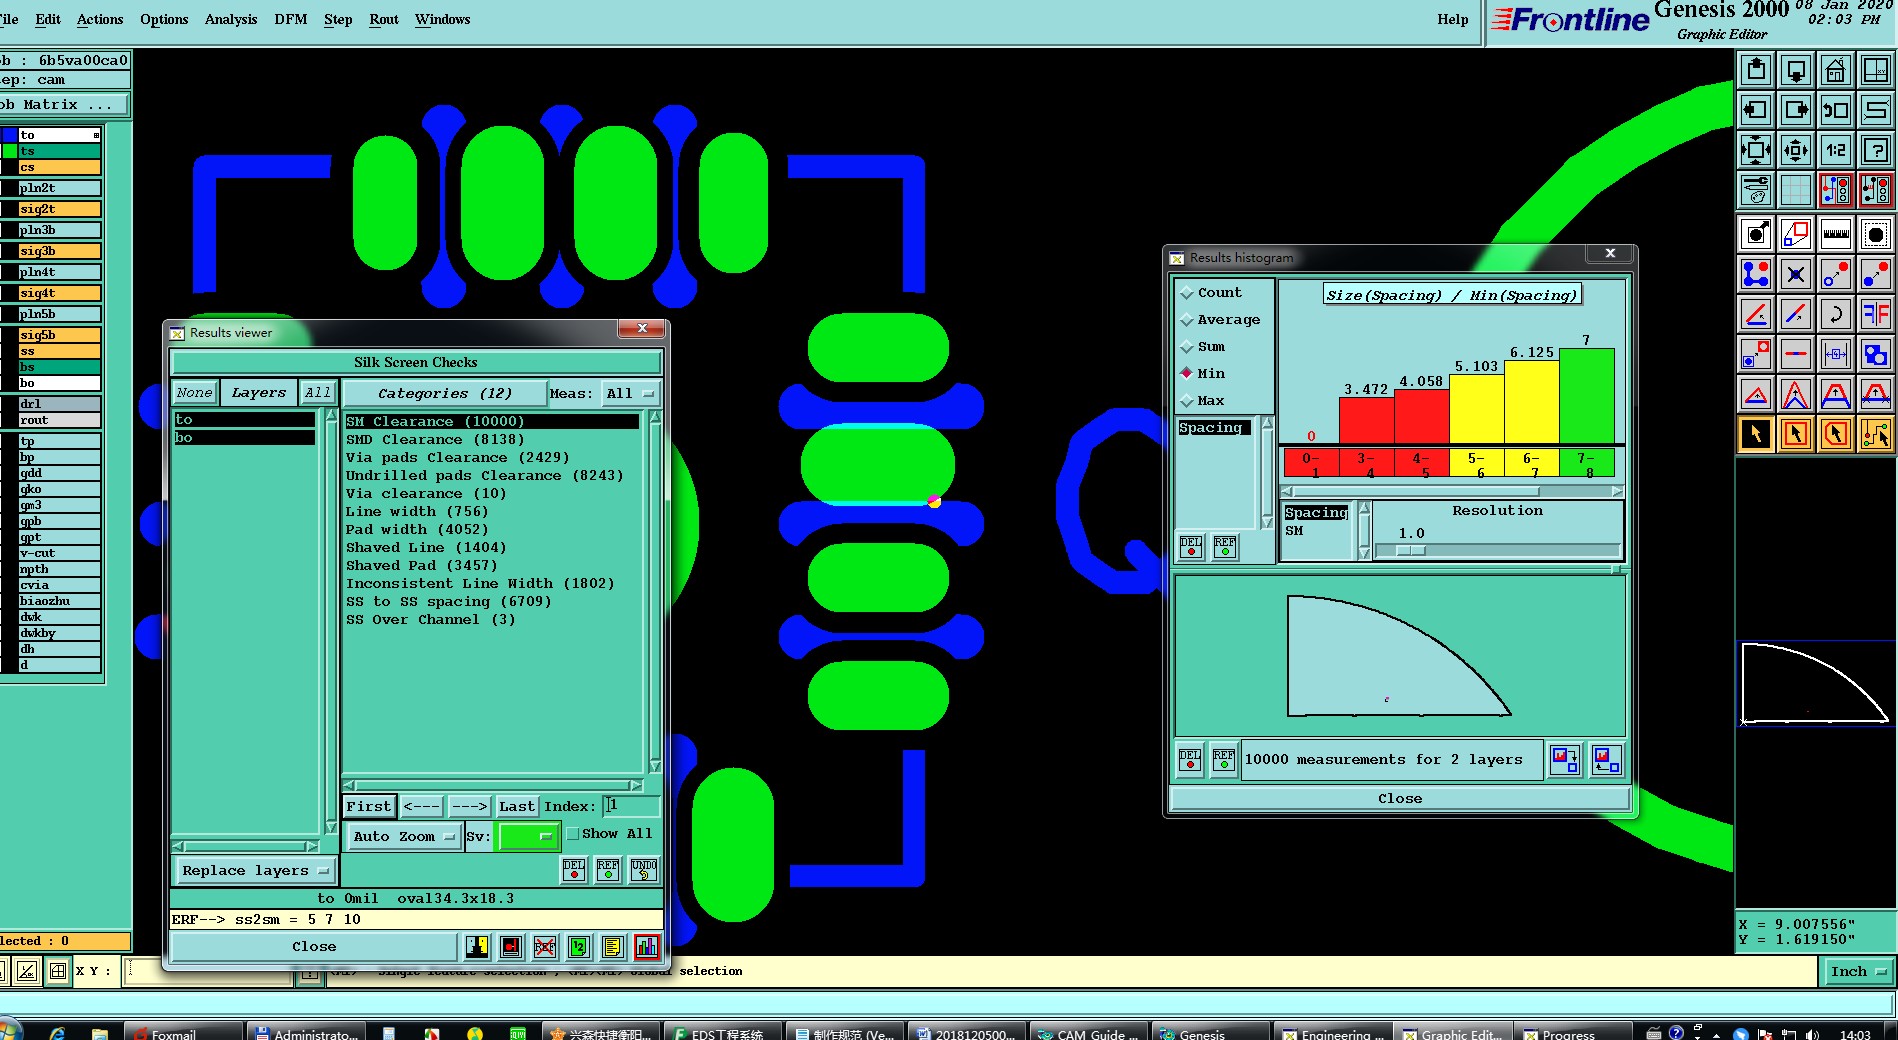Open the Edit menu
Screen dimensions: 1898x1040
pos(47,19)
